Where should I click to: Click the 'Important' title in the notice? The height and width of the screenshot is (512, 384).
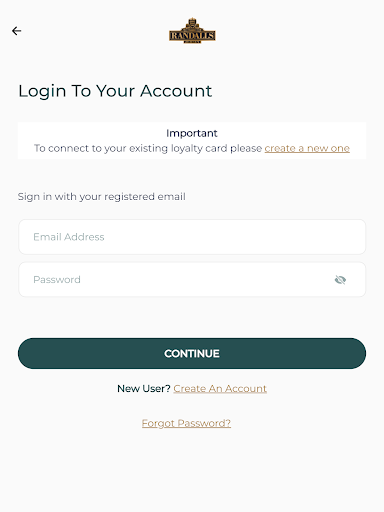192,133
